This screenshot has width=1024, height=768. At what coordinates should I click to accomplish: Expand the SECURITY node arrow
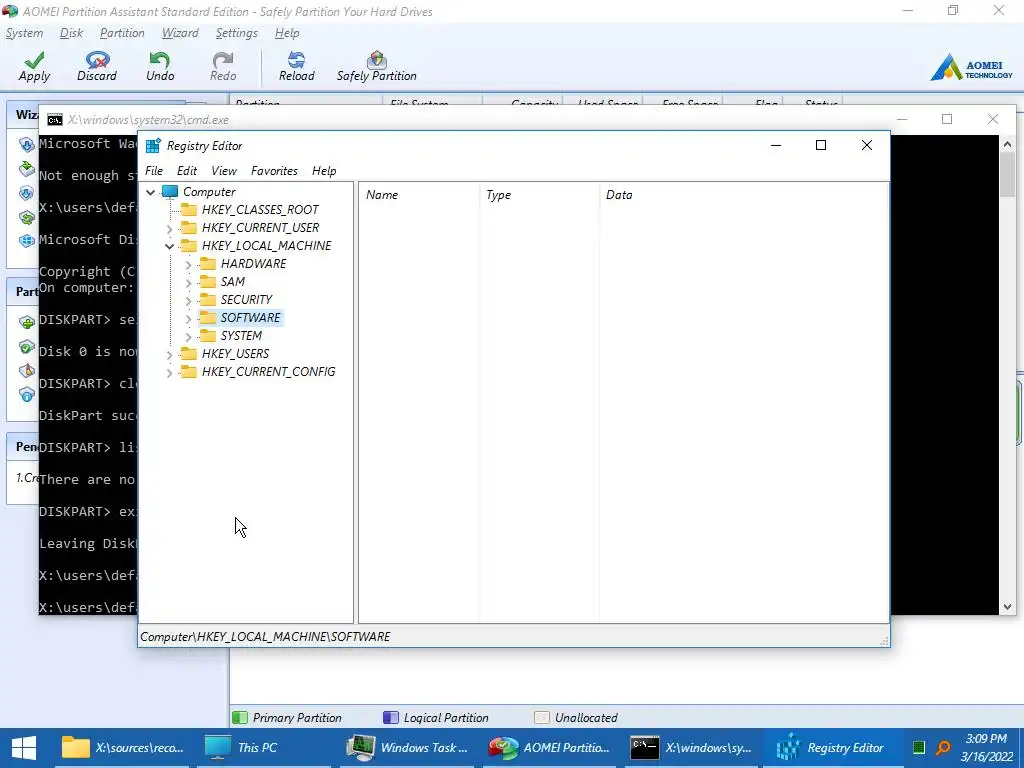[x=188, y=300]
